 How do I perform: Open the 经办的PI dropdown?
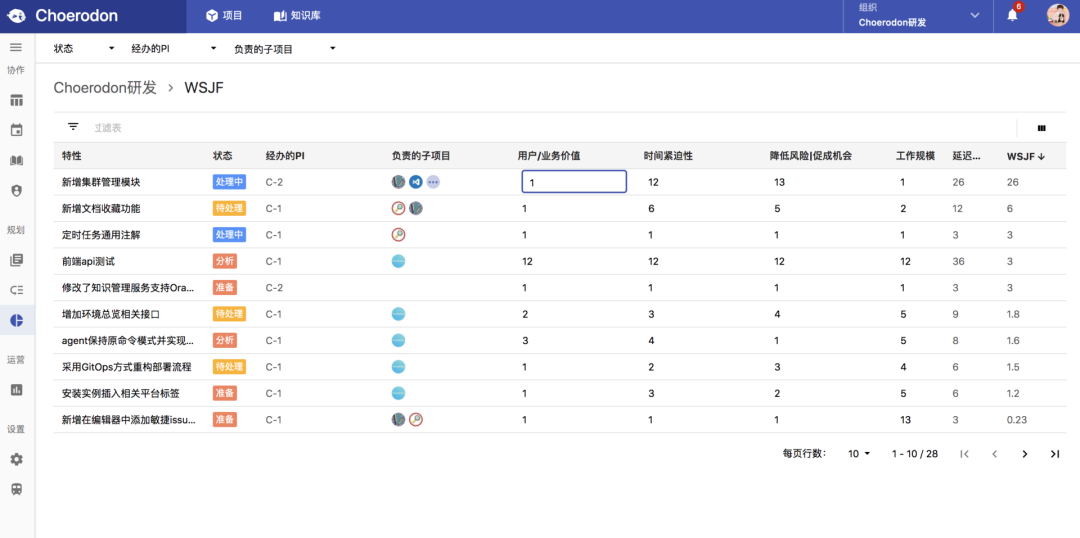[x=174, y=48]
